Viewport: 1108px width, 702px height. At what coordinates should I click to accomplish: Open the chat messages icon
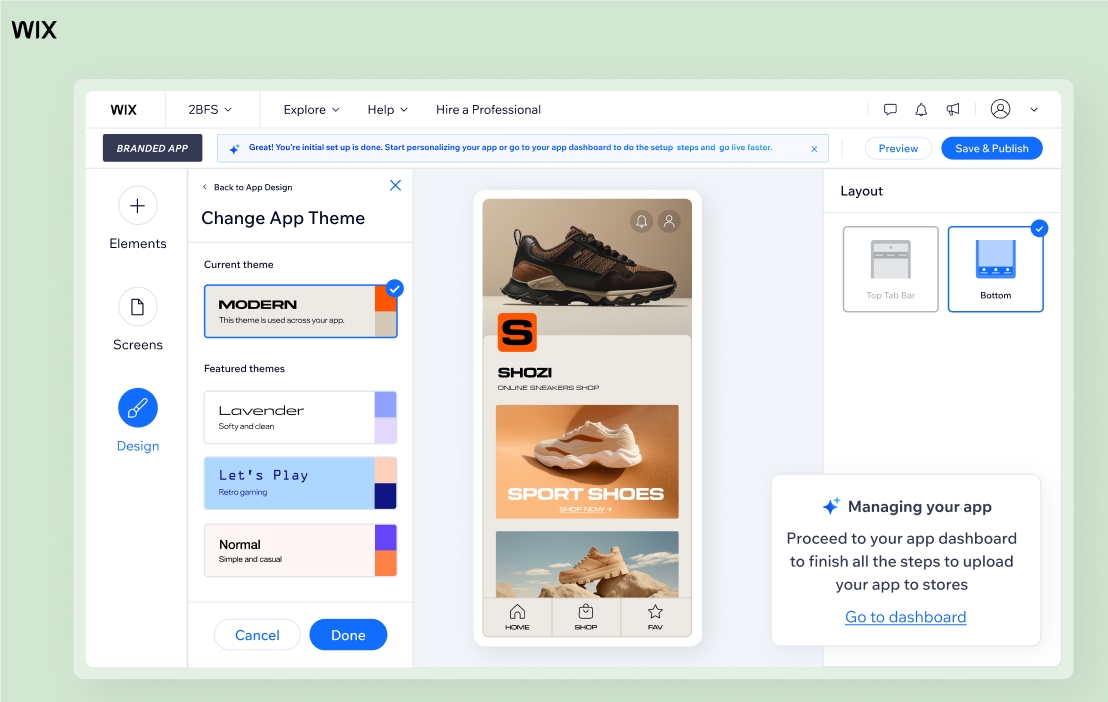[890, 110]
